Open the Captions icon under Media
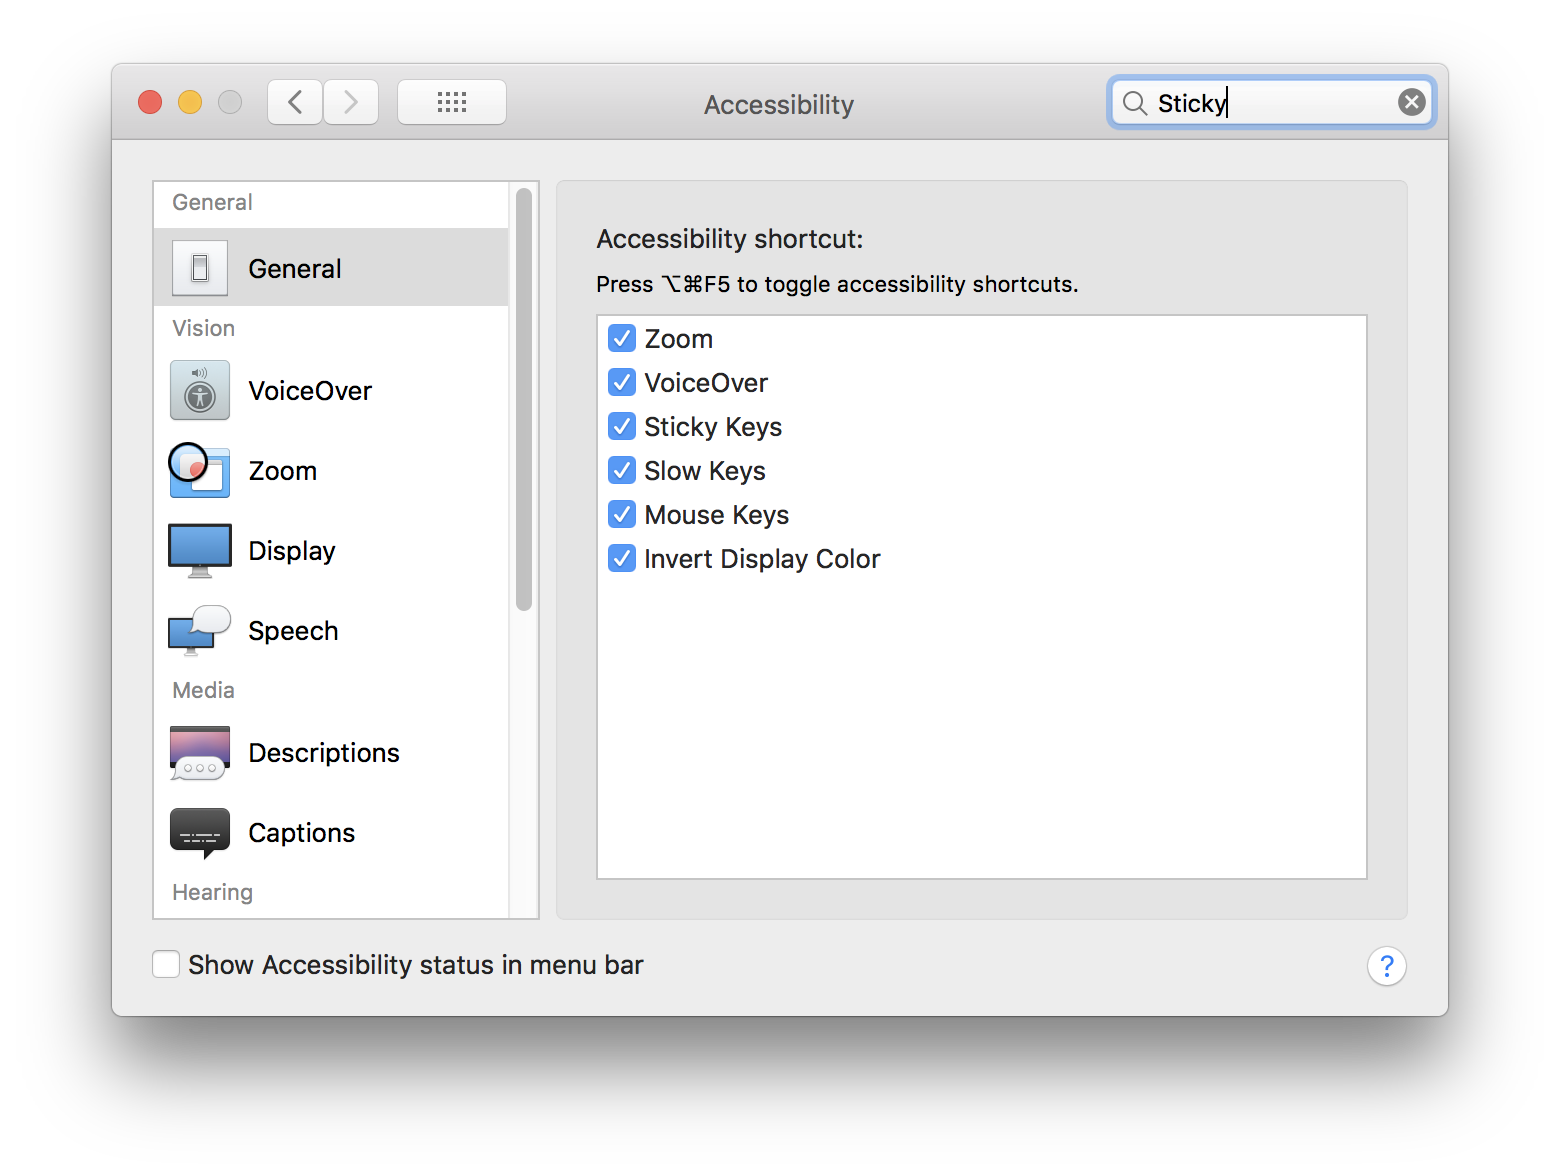Image resolution: width=1560 pixels, height=1176 pixels. (200, 833)
